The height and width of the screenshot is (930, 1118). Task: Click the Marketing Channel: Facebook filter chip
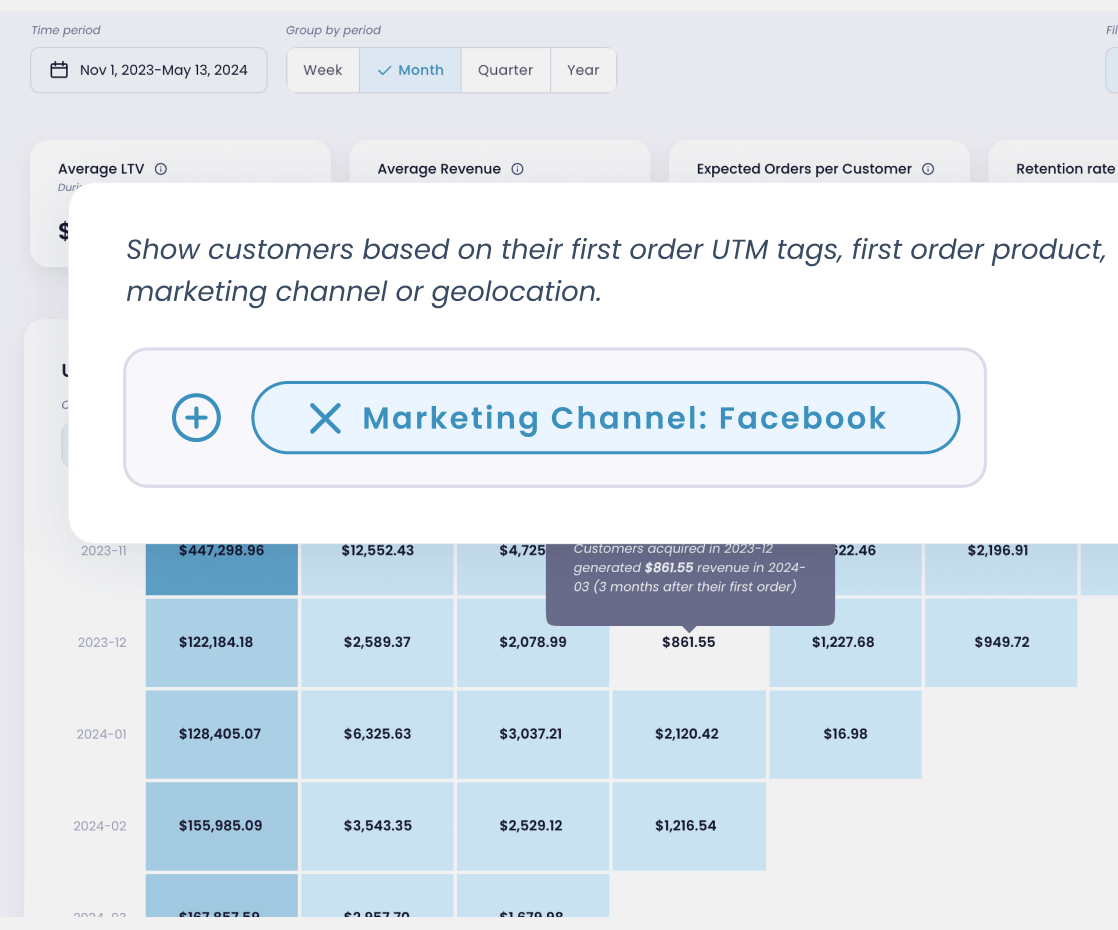point(605,418)
